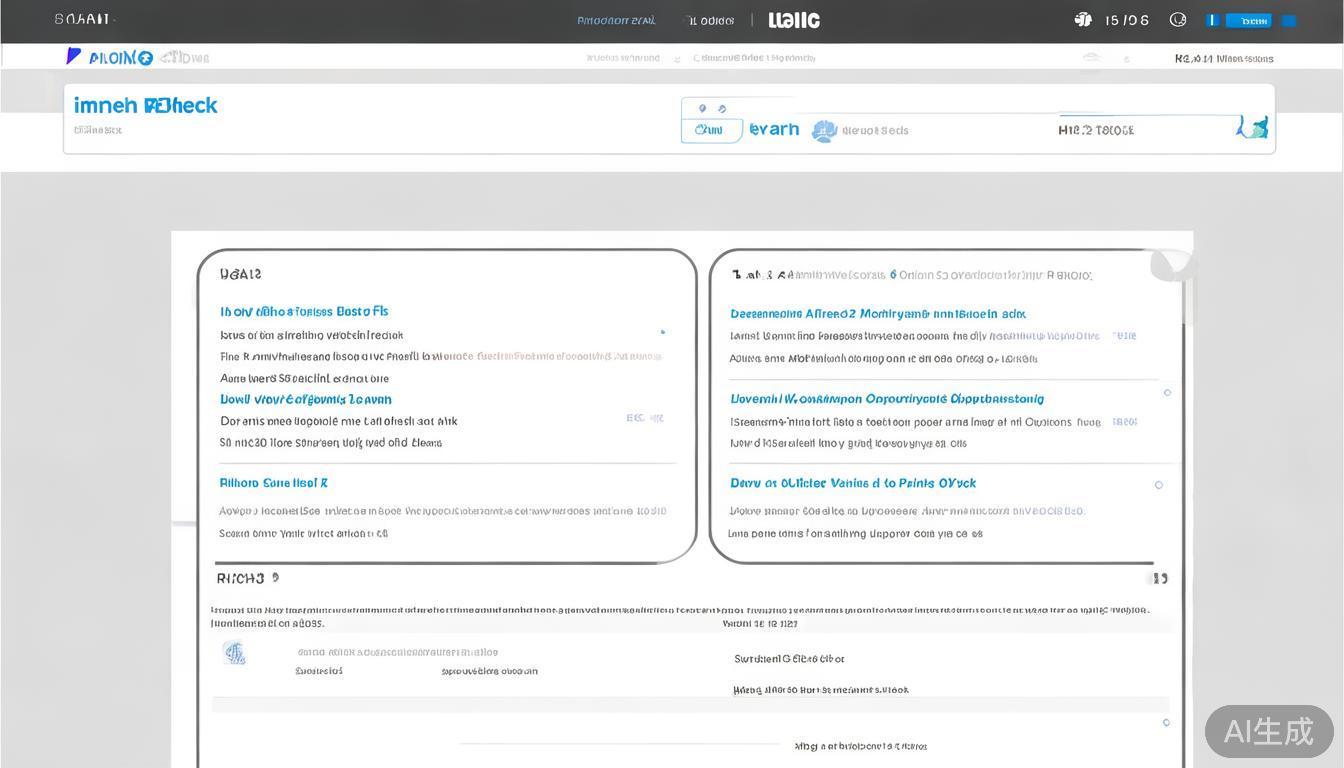Switch to the bold "LIAIIC" top bar item
This screenshot has height=768, width=1344.
794,20
